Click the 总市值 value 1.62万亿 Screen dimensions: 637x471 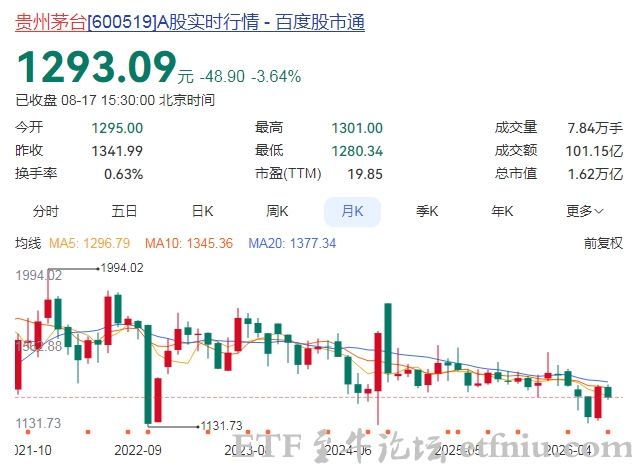click(595, 174)
